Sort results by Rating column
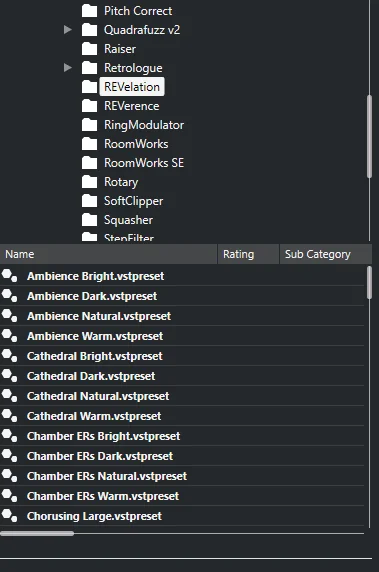 tap(248, 254)
